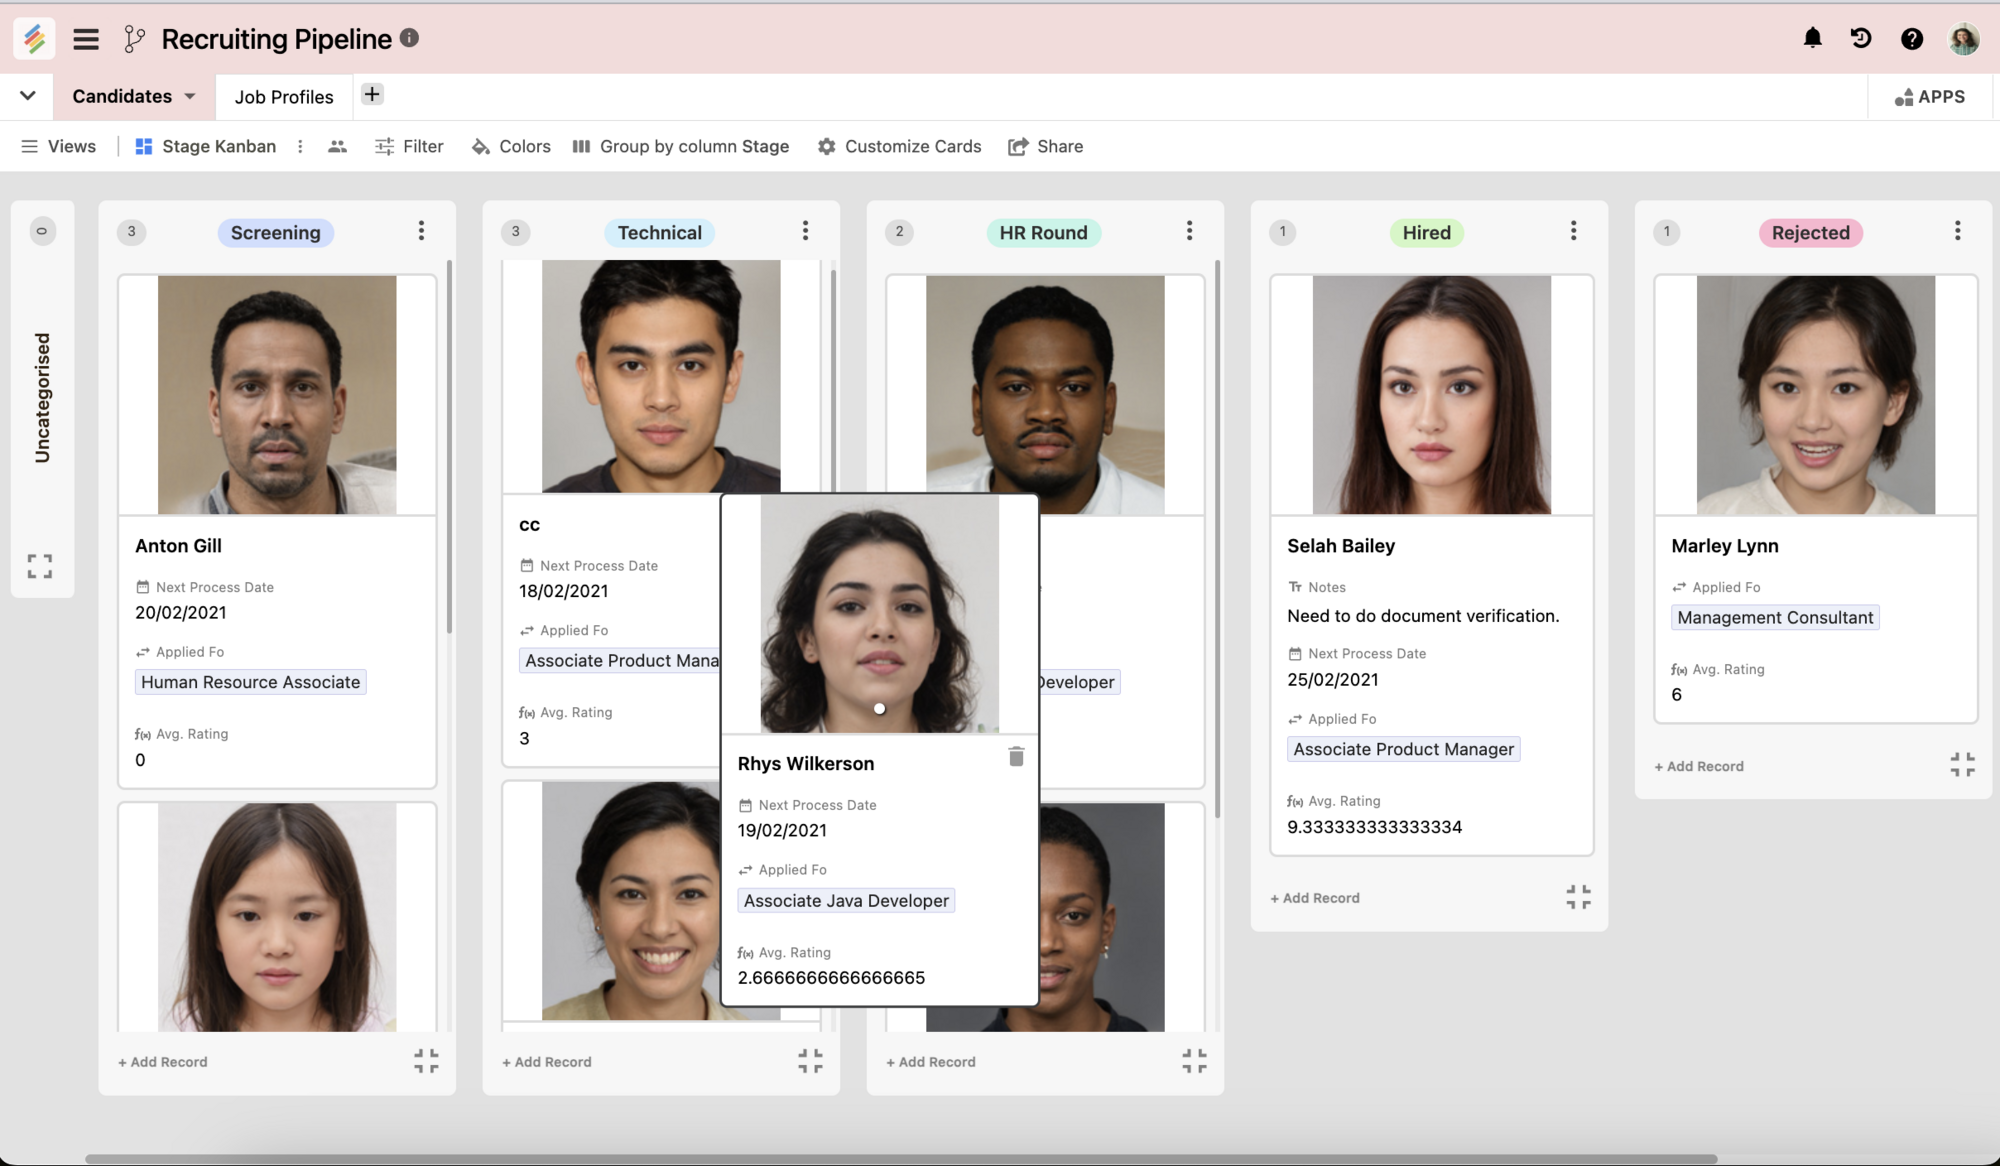Collapse the view bar with the top-left chevron

(x=27, y=96)
